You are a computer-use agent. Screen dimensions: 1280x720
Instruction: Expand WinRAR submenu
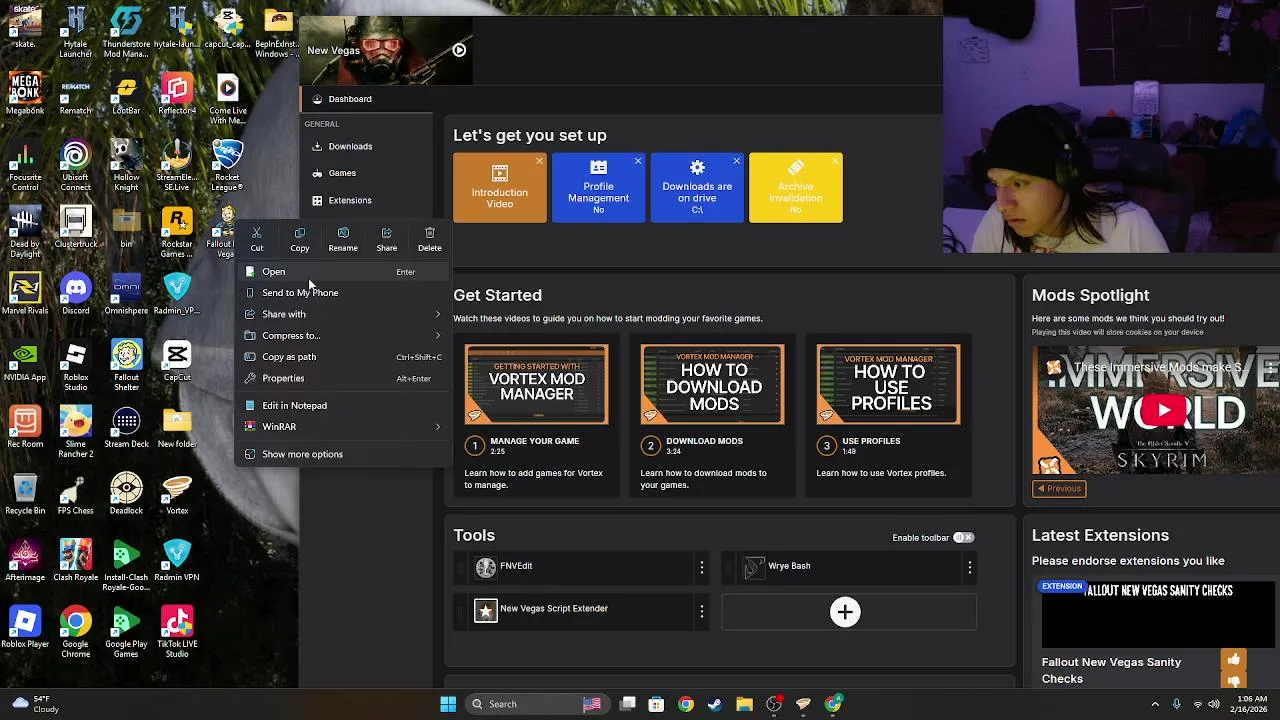(x=342, y=427)
